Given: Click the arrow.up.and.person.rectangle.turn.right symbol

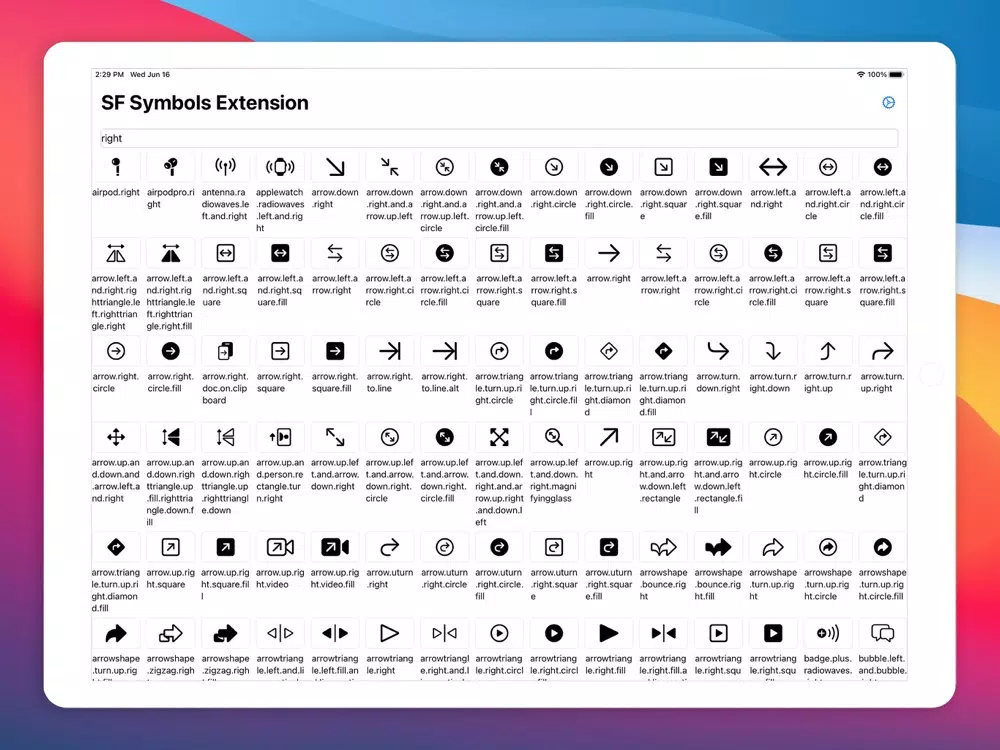Looking at the screenshot, I should point(280,438).
